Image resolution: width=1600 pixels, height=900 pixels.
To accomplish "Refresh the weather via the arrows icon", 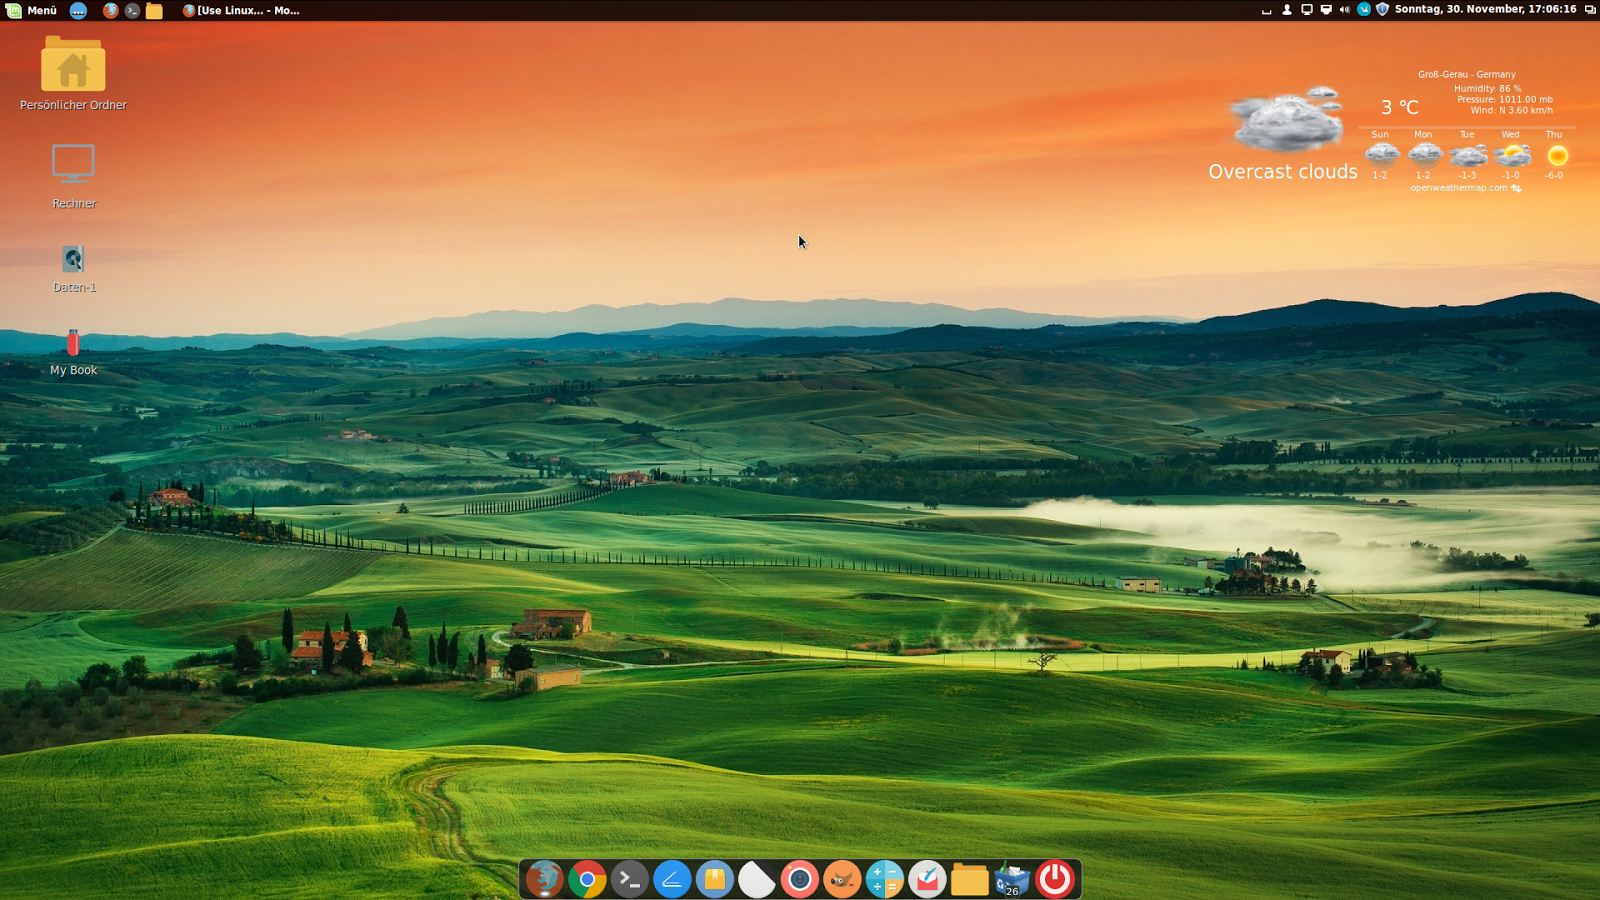I will 1516,188.
